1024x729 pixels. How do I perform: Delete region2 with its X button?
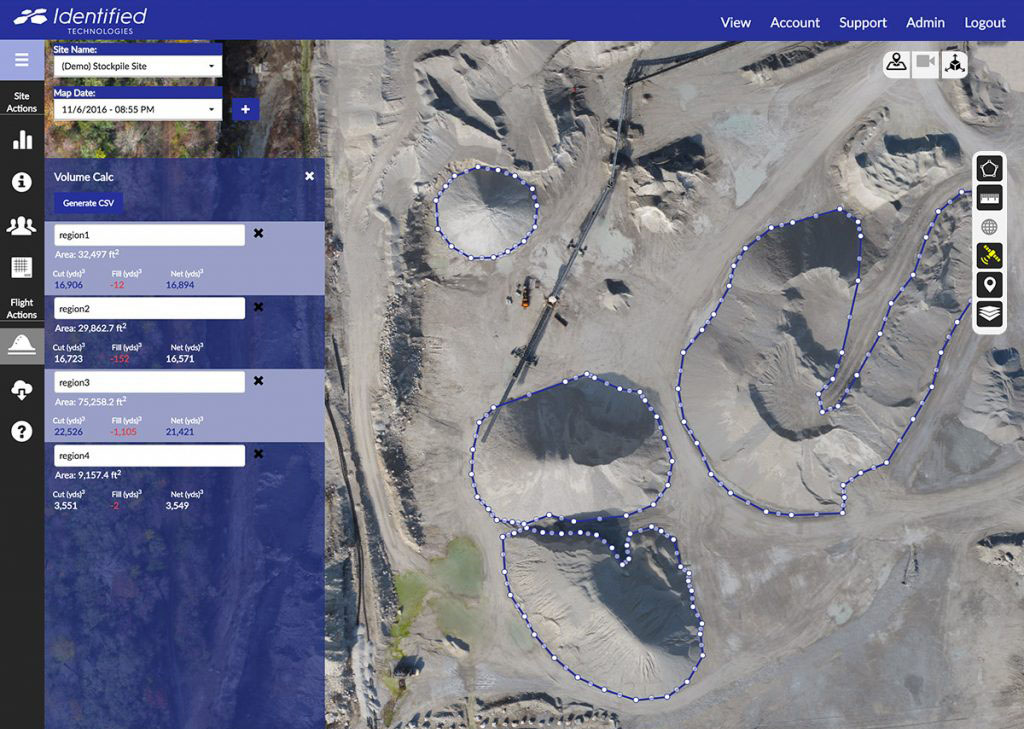click(x=258, y=307)
